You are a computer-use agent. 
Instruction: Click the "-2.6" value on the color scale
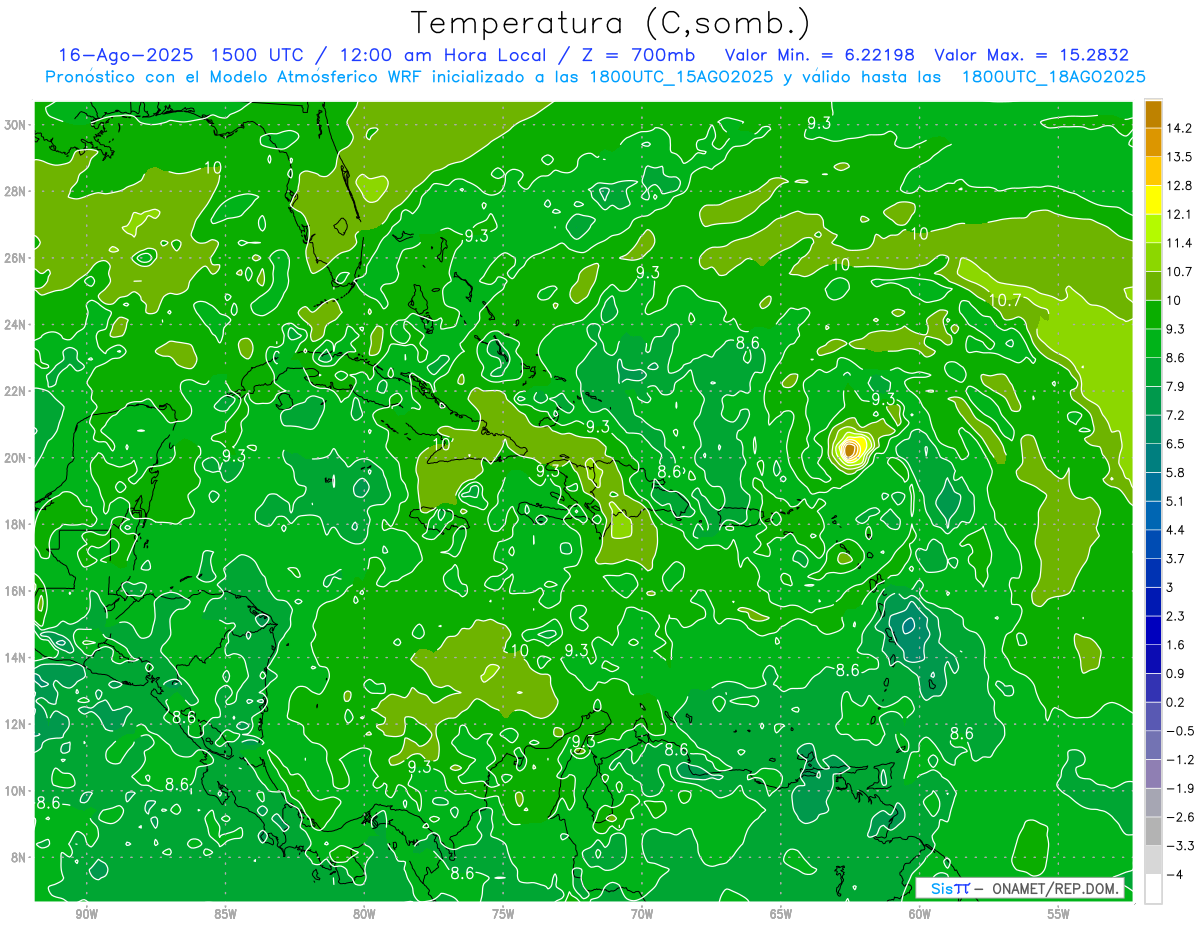(x=1180, y=817)
